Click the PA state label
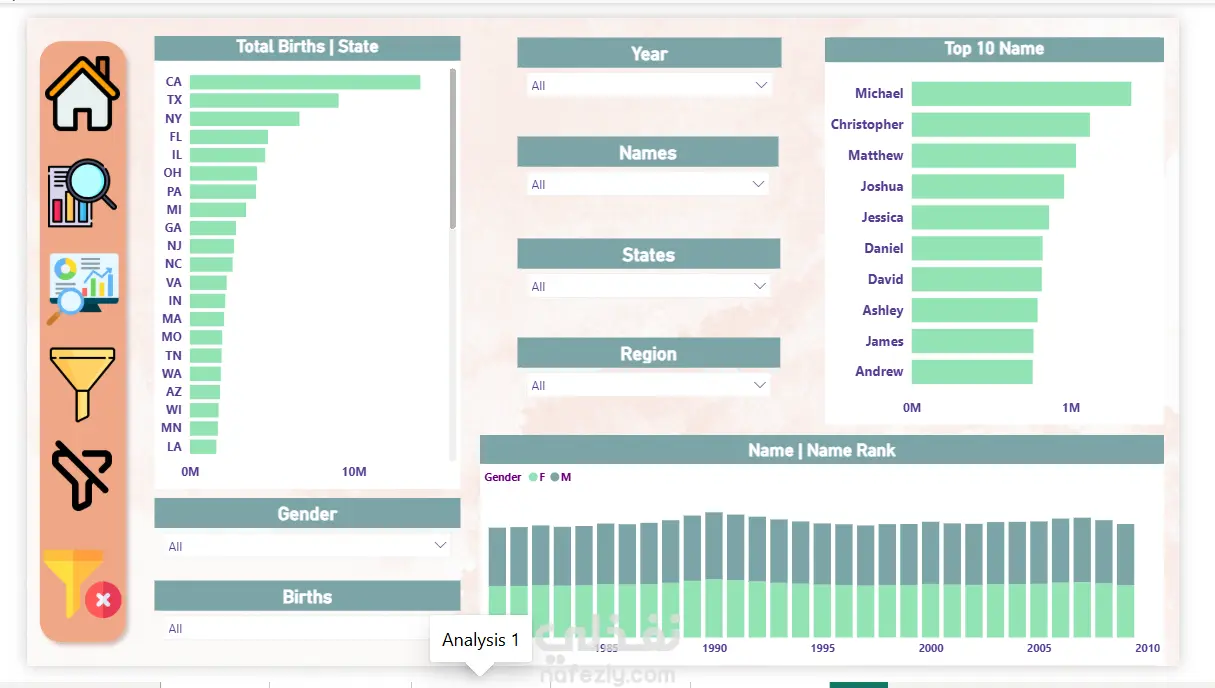The image size is (1215, 688). [x=174, y=192]
